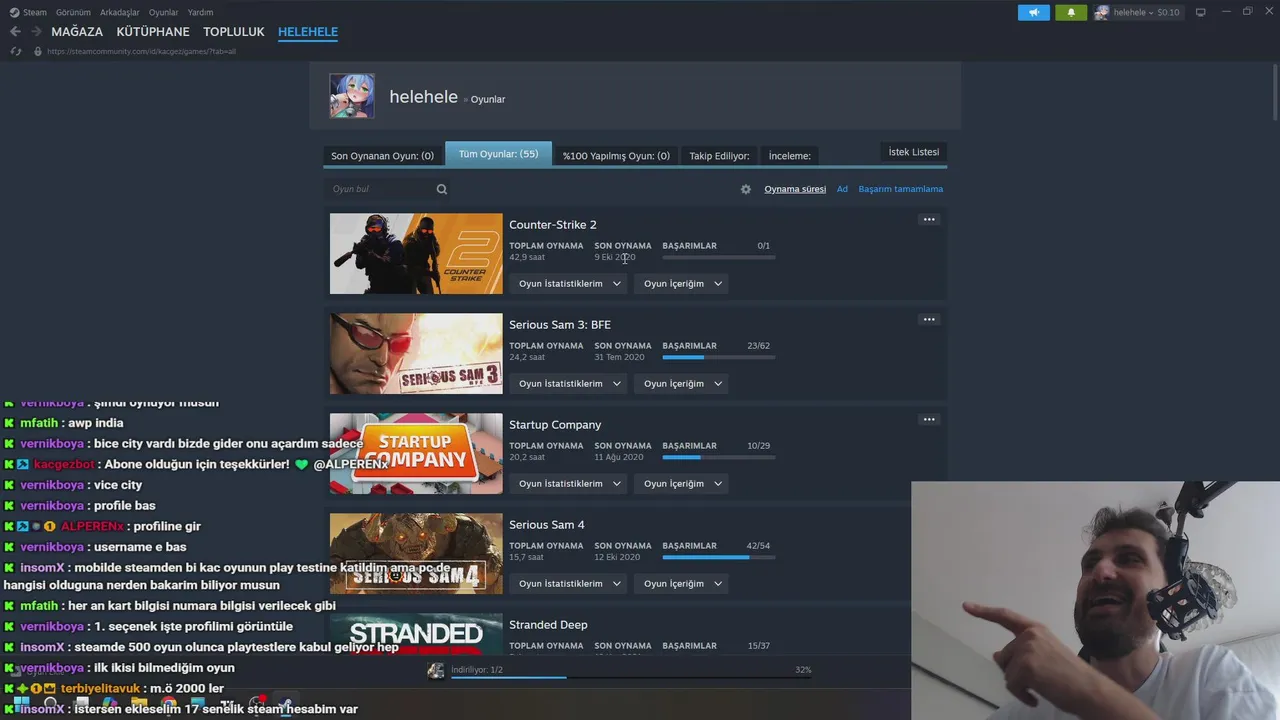Image resolution: width=1280 pixels, height=720 pixels.
Task: Click the magnifier icon in game search
Action: point(442,189)
